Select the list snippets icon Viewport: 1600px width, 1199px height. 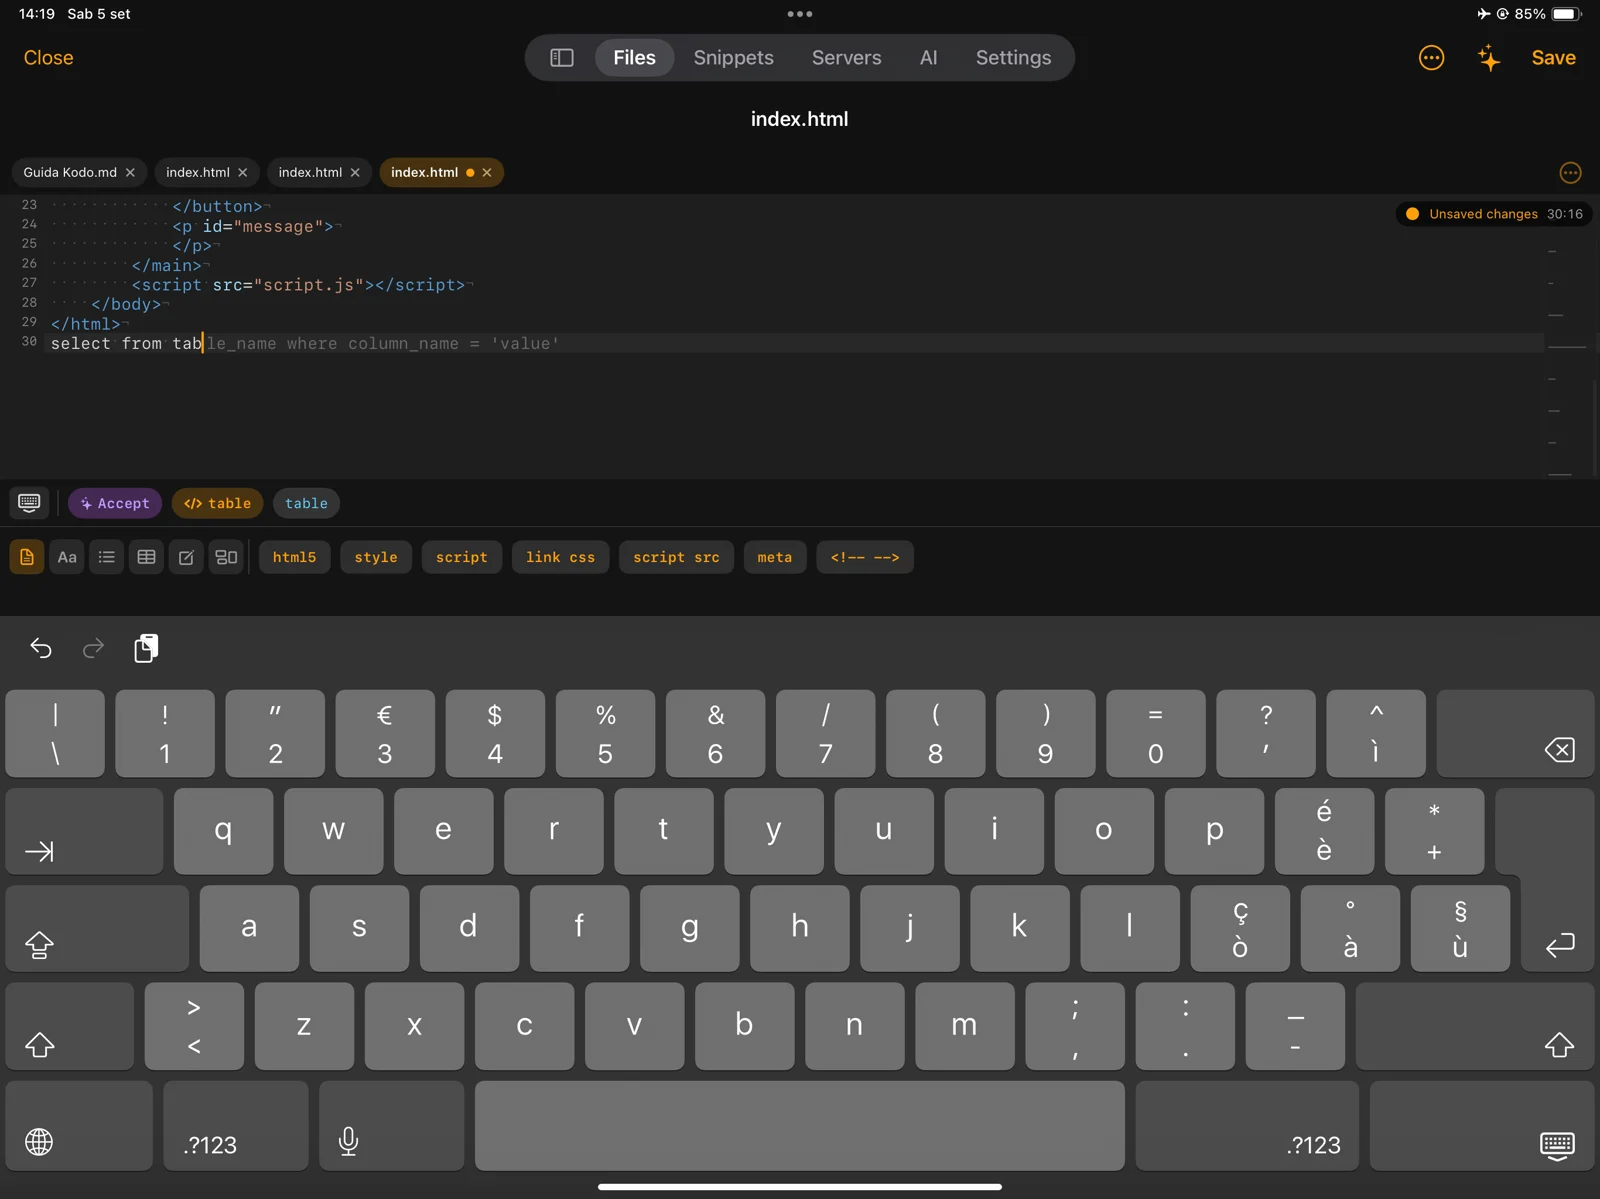tap(107, 557)
